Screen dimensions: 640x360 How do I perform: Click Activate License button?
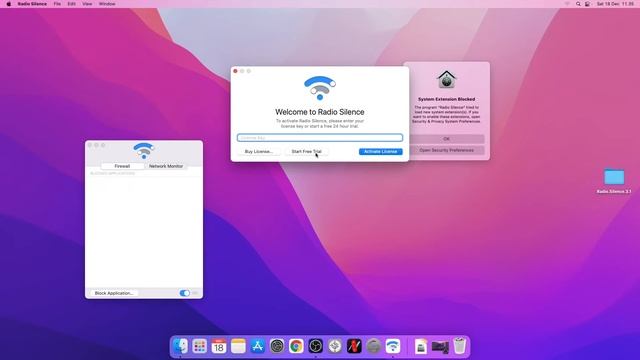[x=380, y=151]
